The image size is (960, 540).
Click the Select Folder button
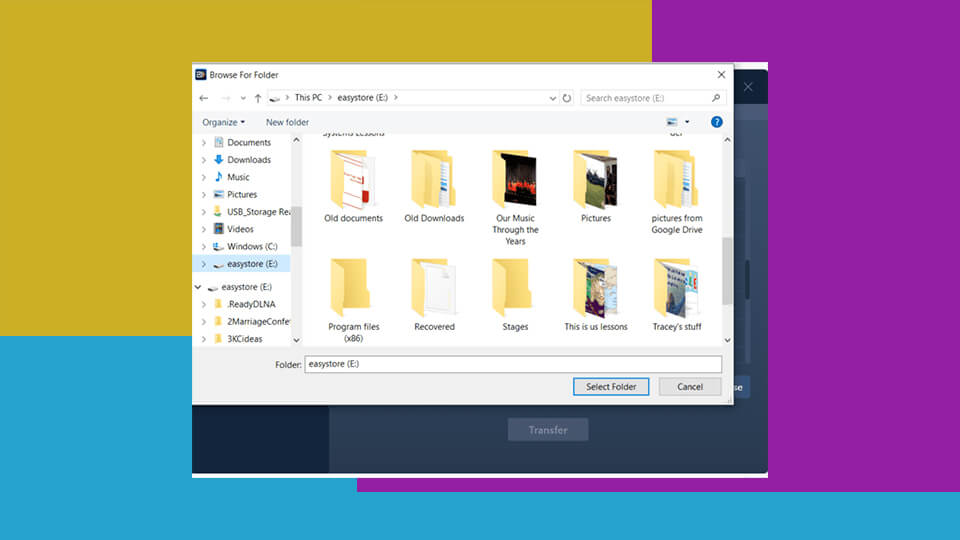click(611, 387)
